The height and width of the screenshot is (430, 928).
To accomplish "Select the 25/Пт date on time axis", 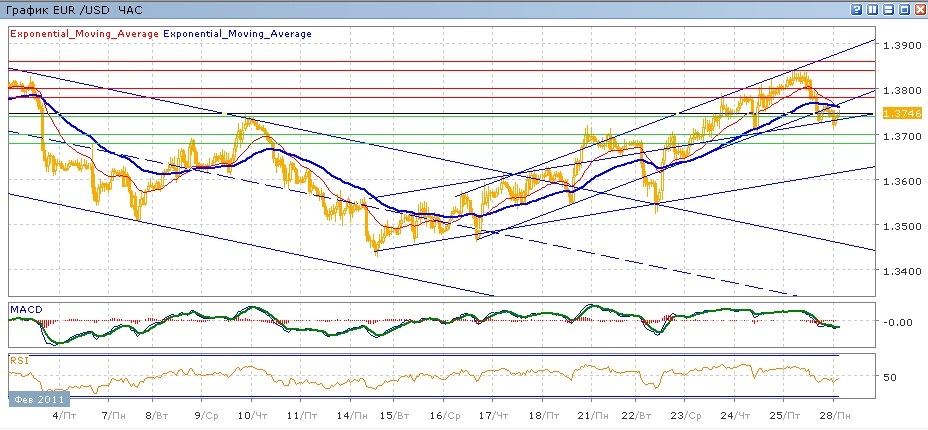I will [785, 416].
